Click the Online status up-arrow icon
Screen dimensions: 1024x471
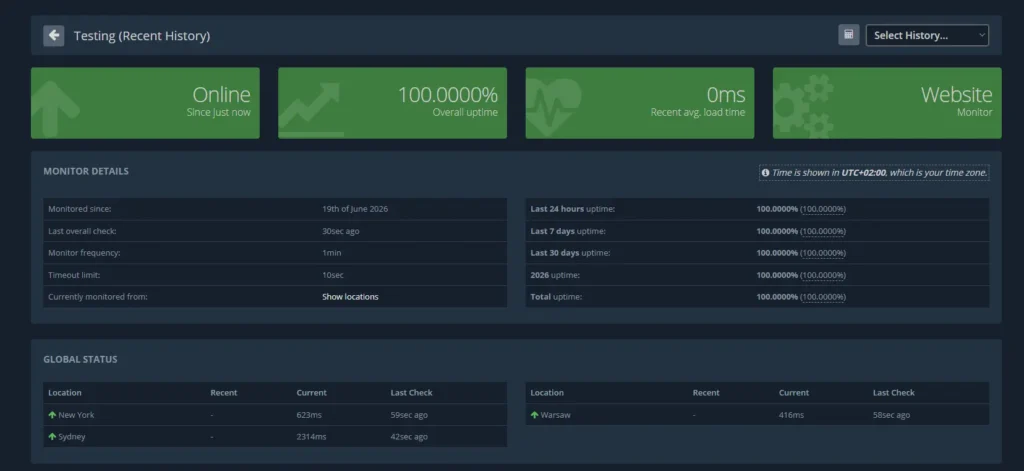[x=56, y=108]
